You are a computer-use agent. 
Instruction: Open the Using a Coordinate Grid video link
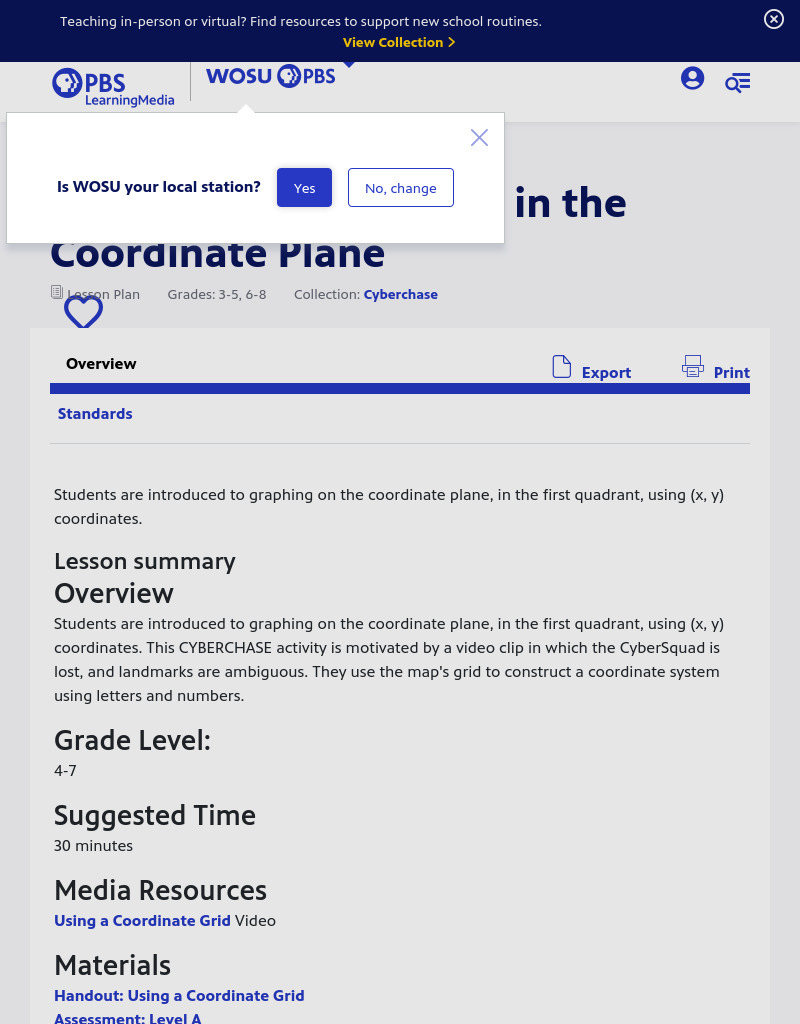(142, 920)
